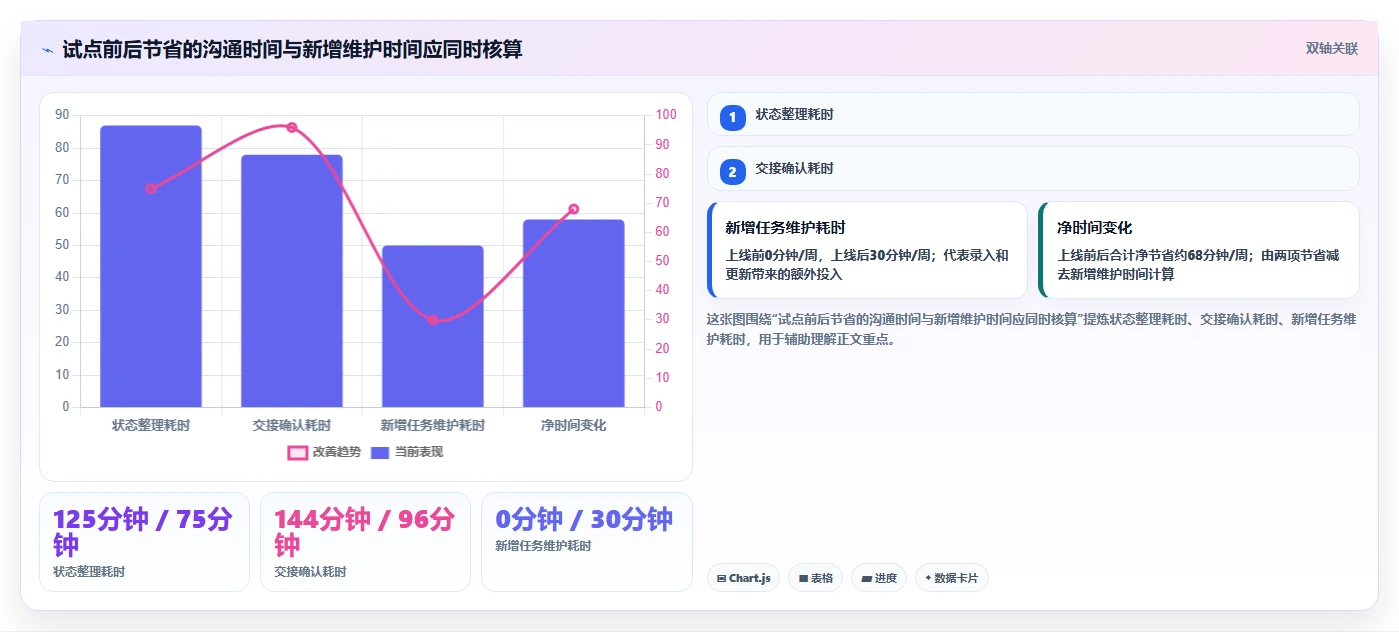Click the x-axis label 新增任务维护耗时
Image resolution: width=1399 pixels, height=632 pixels.
(x=433, y=425)
